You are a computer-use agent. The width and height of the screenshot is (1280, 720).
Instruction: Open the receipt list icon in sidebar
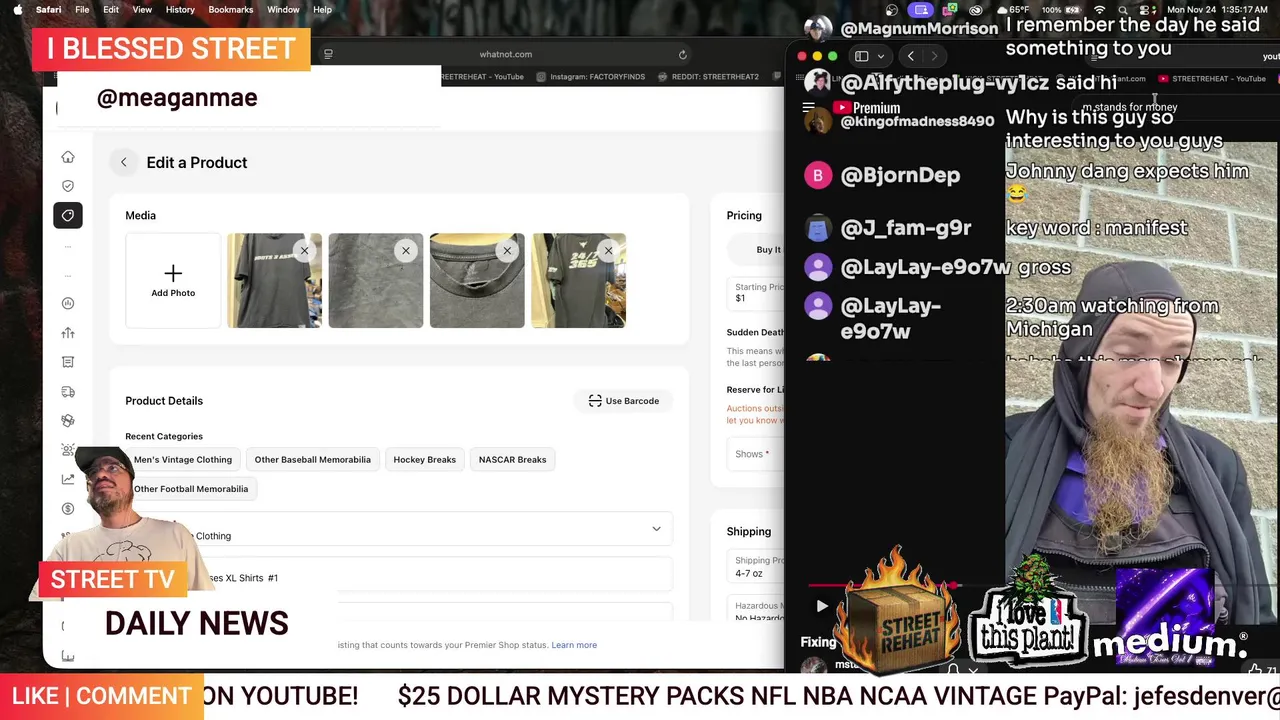pos(68,362)
